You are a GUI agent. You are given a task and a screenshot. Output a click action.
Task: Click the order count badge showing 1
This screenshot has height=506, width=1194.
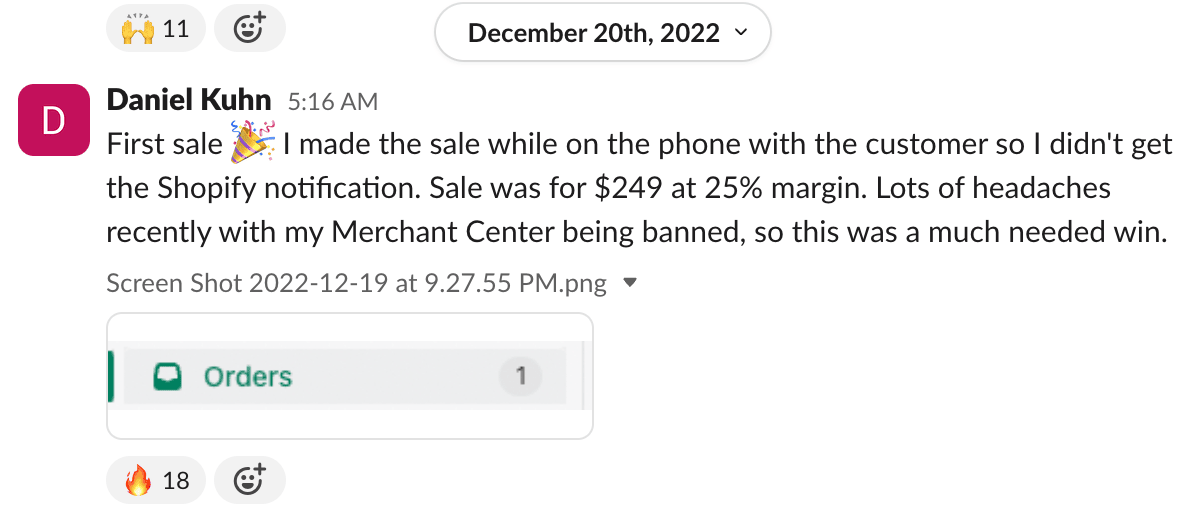pos(520,377)
